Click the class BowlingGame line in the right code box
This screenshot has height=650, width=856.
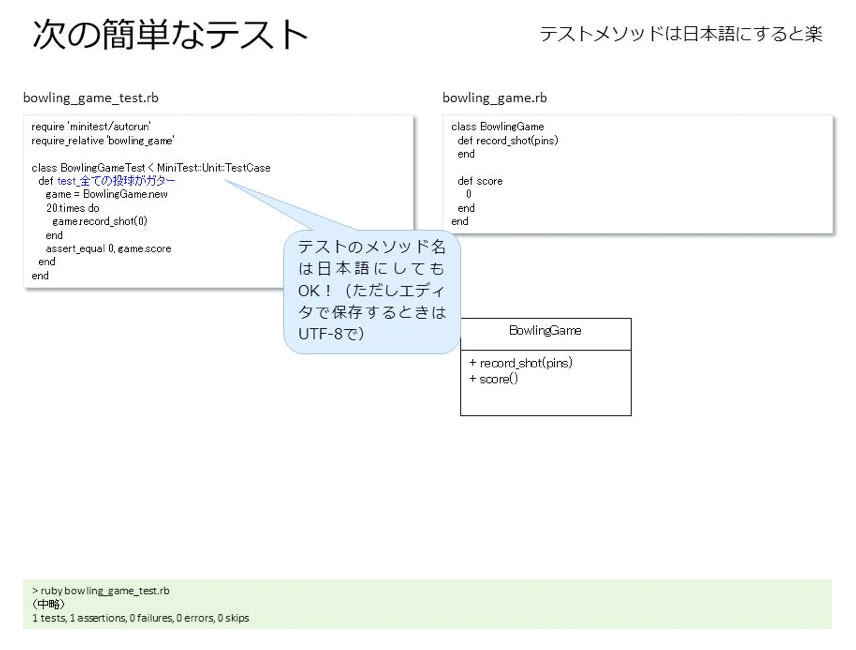coord(497,127)
